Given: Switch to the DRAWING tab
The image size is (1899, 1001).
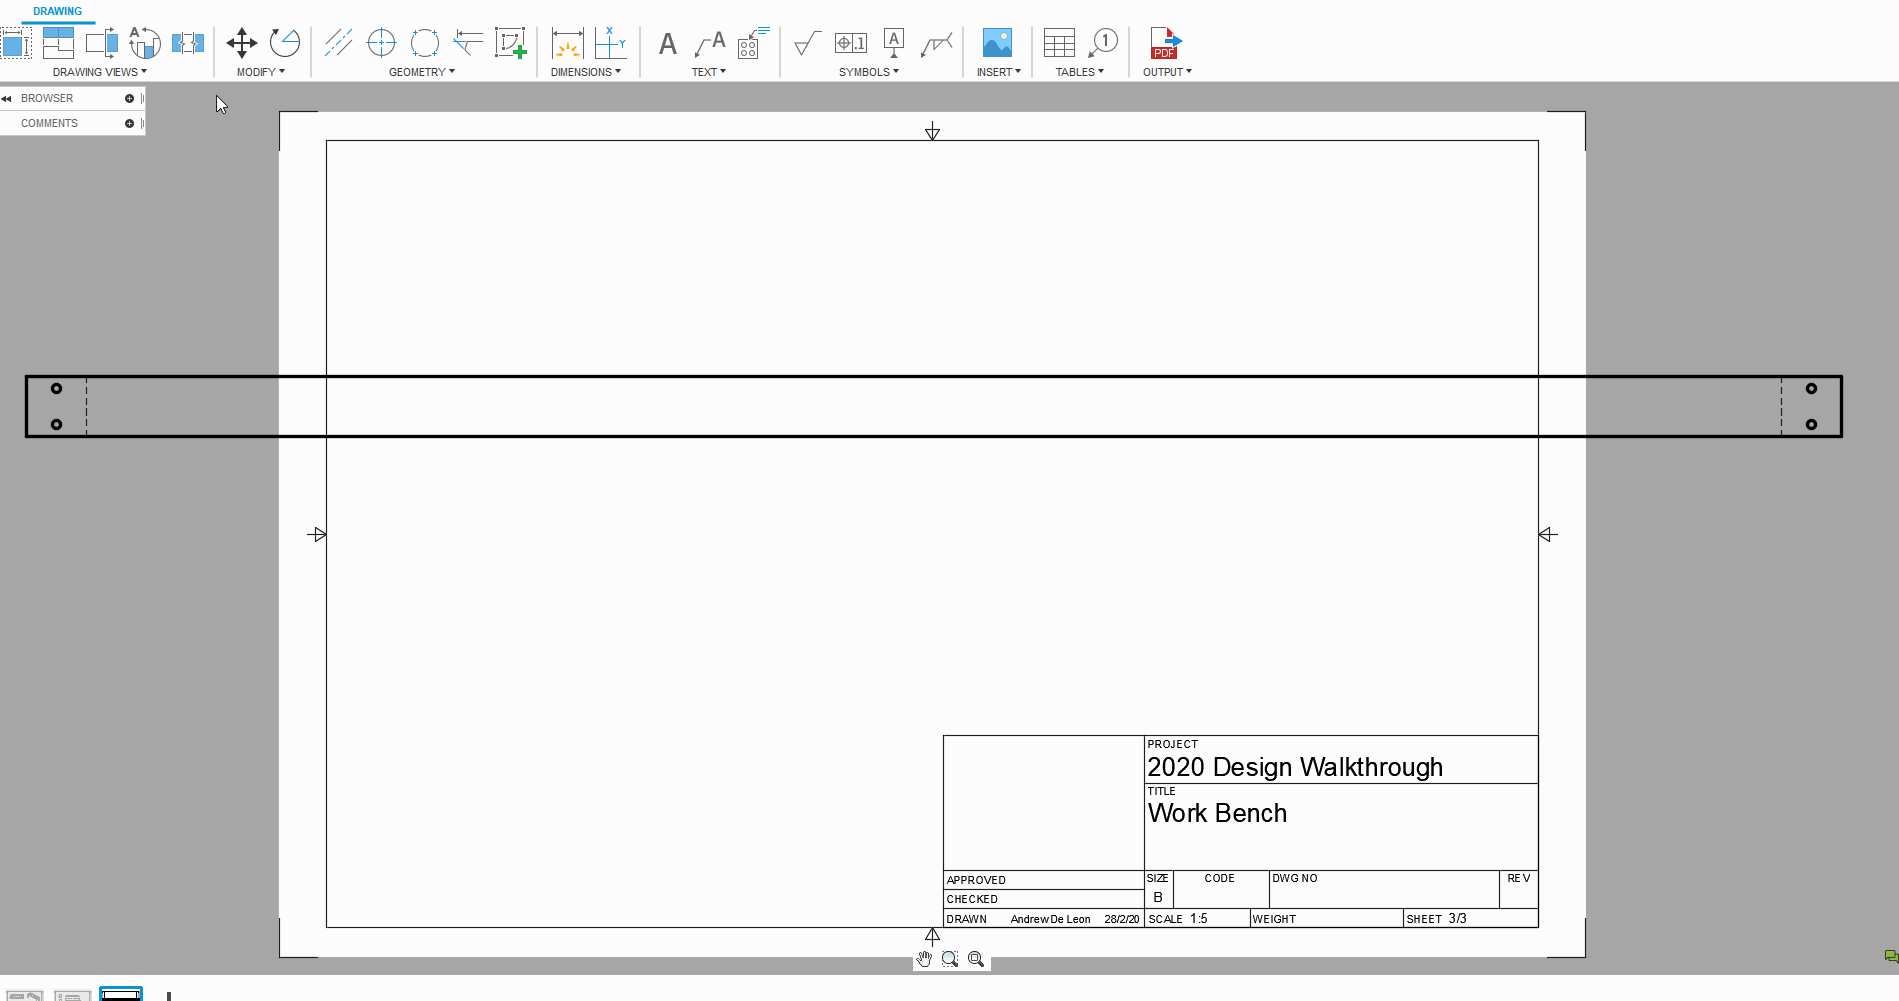Looking at the screenshot, I should [57, 11].
